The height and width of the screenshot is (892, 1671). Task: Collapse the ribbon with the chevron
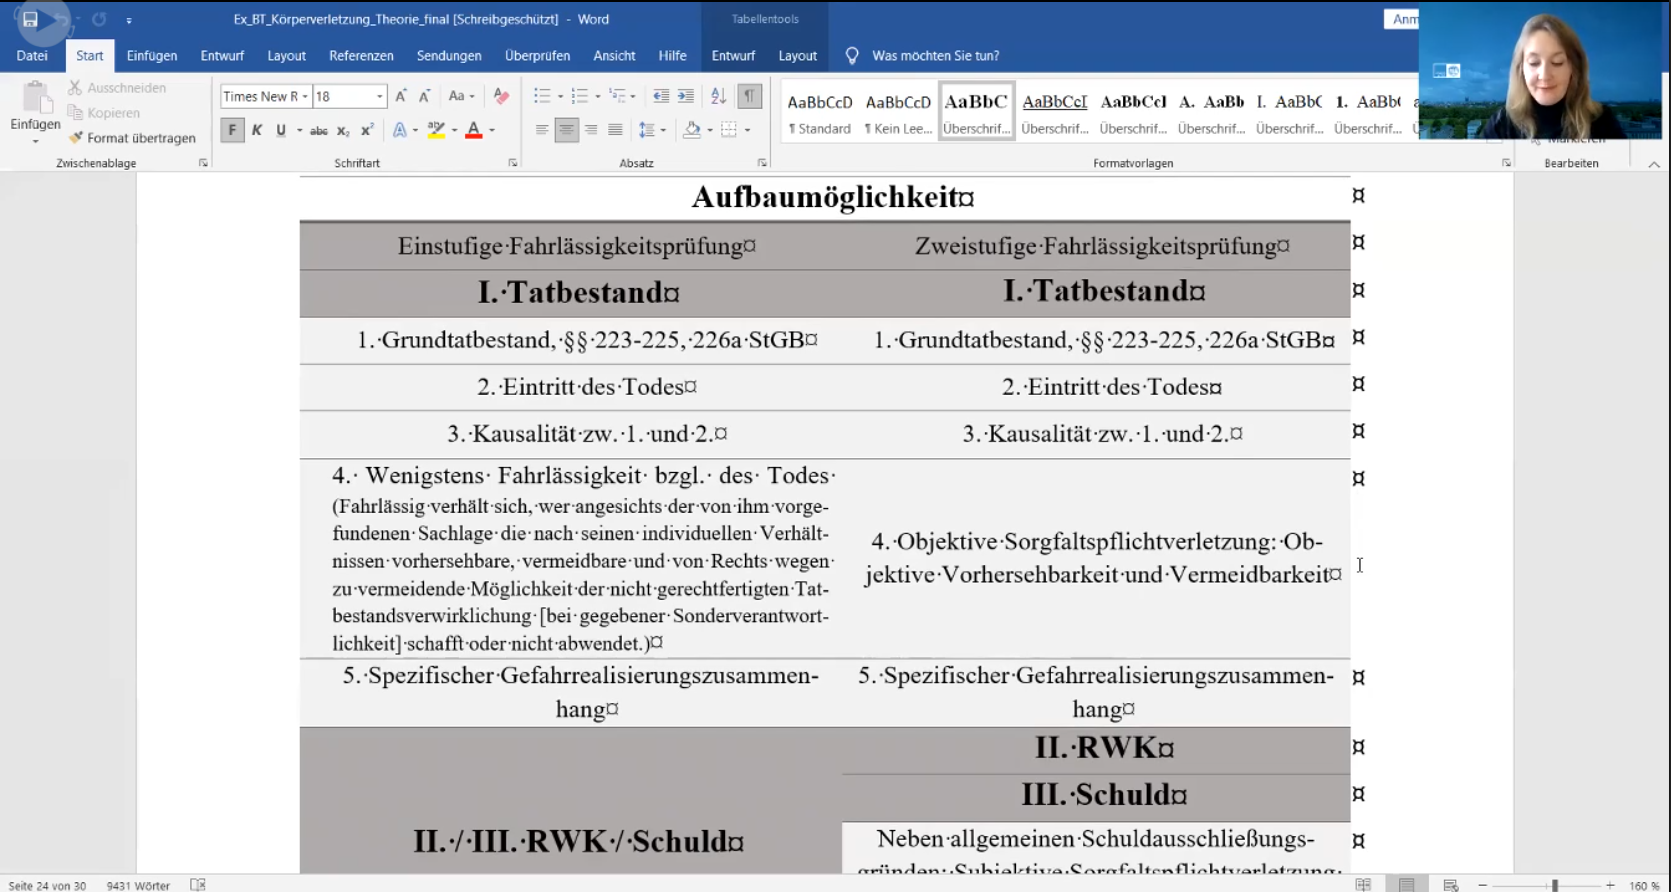1654,164
